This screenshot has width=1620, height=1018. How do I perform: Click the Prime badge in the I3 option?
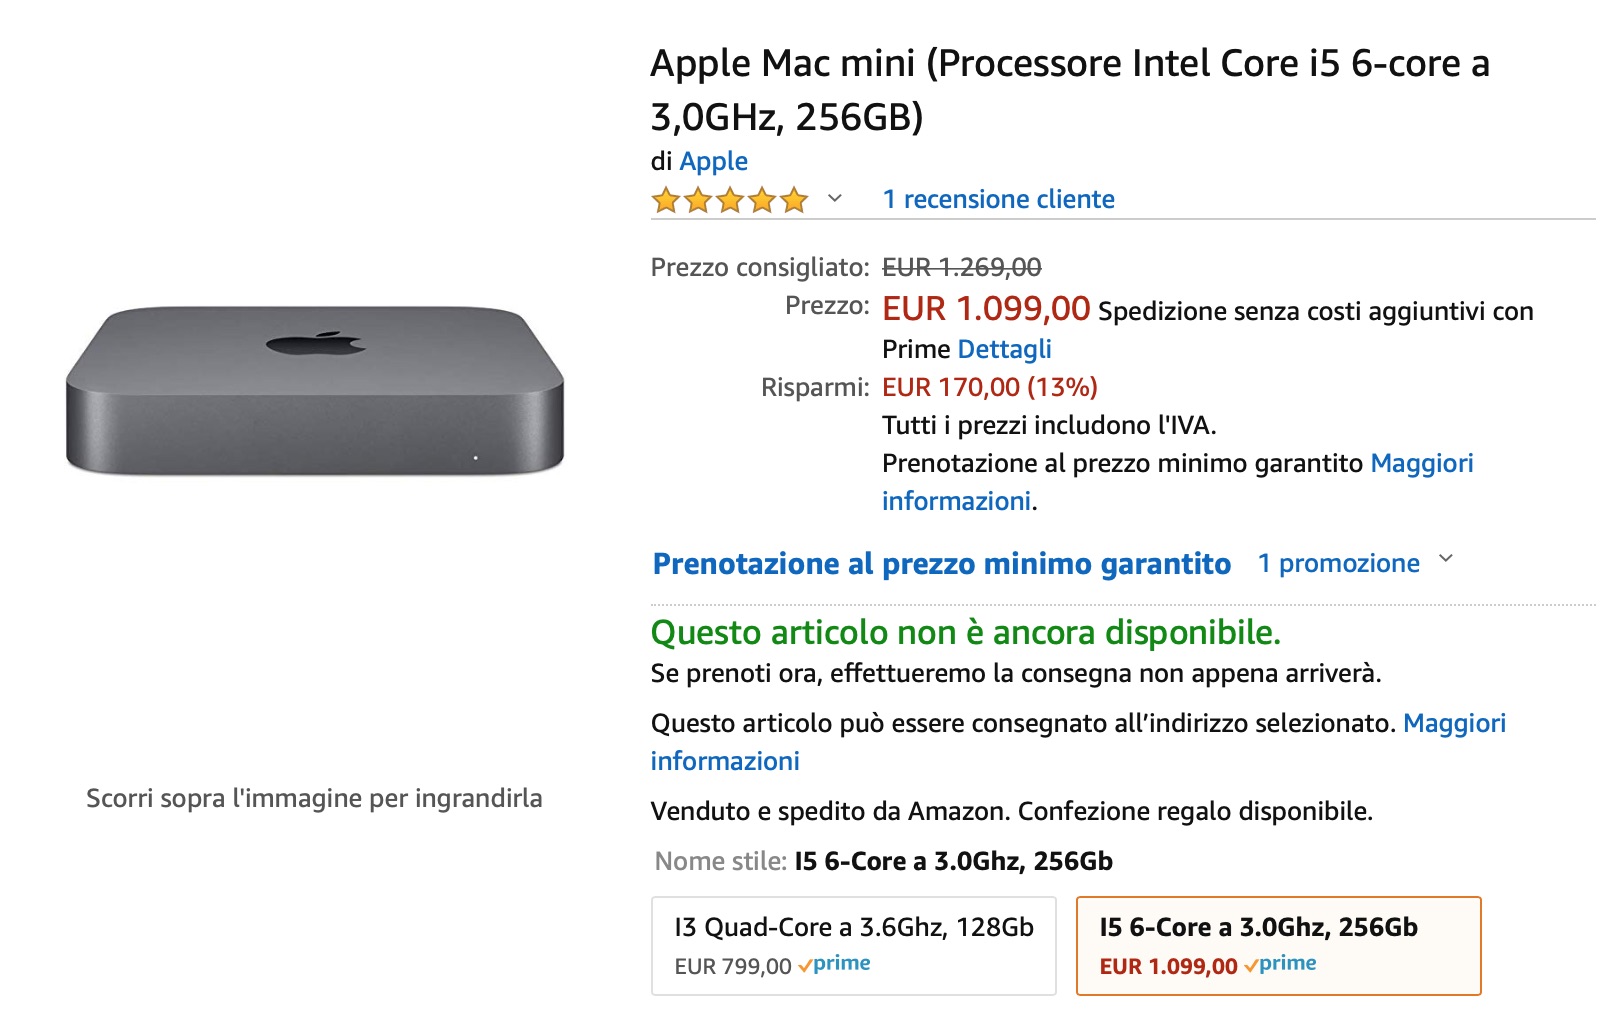pos(835,964)
